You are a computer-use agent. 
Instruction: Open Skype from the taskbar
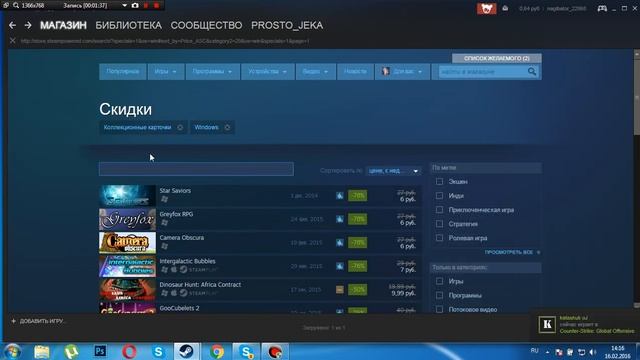[158, 351]
